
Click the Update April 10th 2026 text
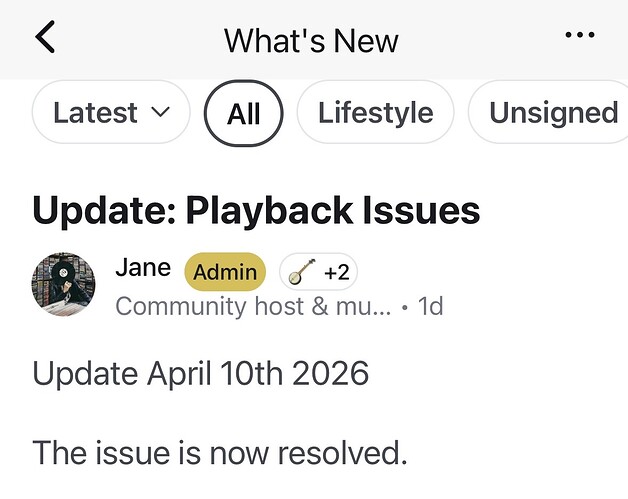201,374
